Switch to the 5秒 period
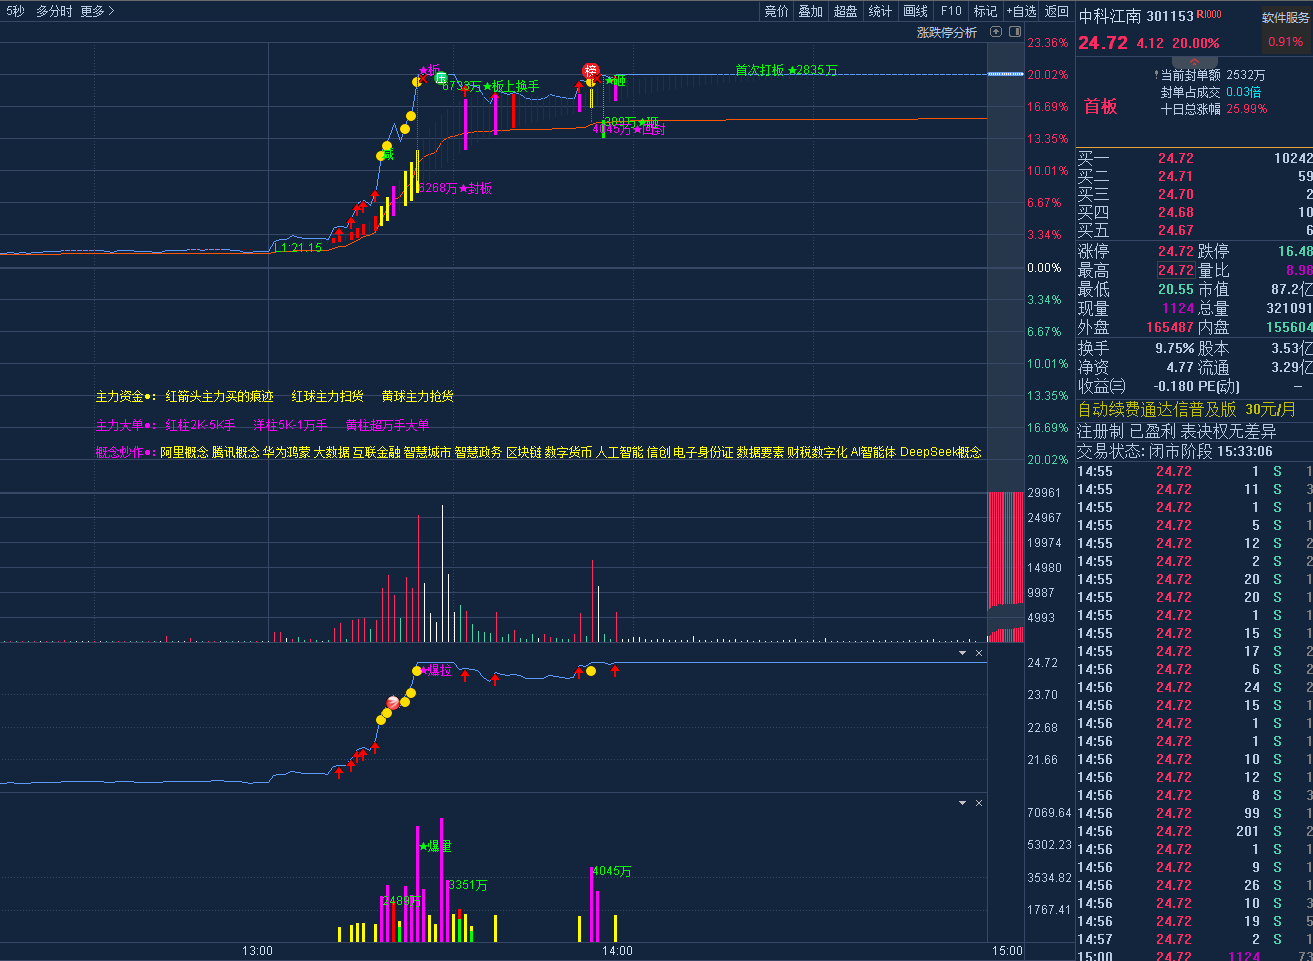This screenshot has width=1313, height=961. (14, 11)
